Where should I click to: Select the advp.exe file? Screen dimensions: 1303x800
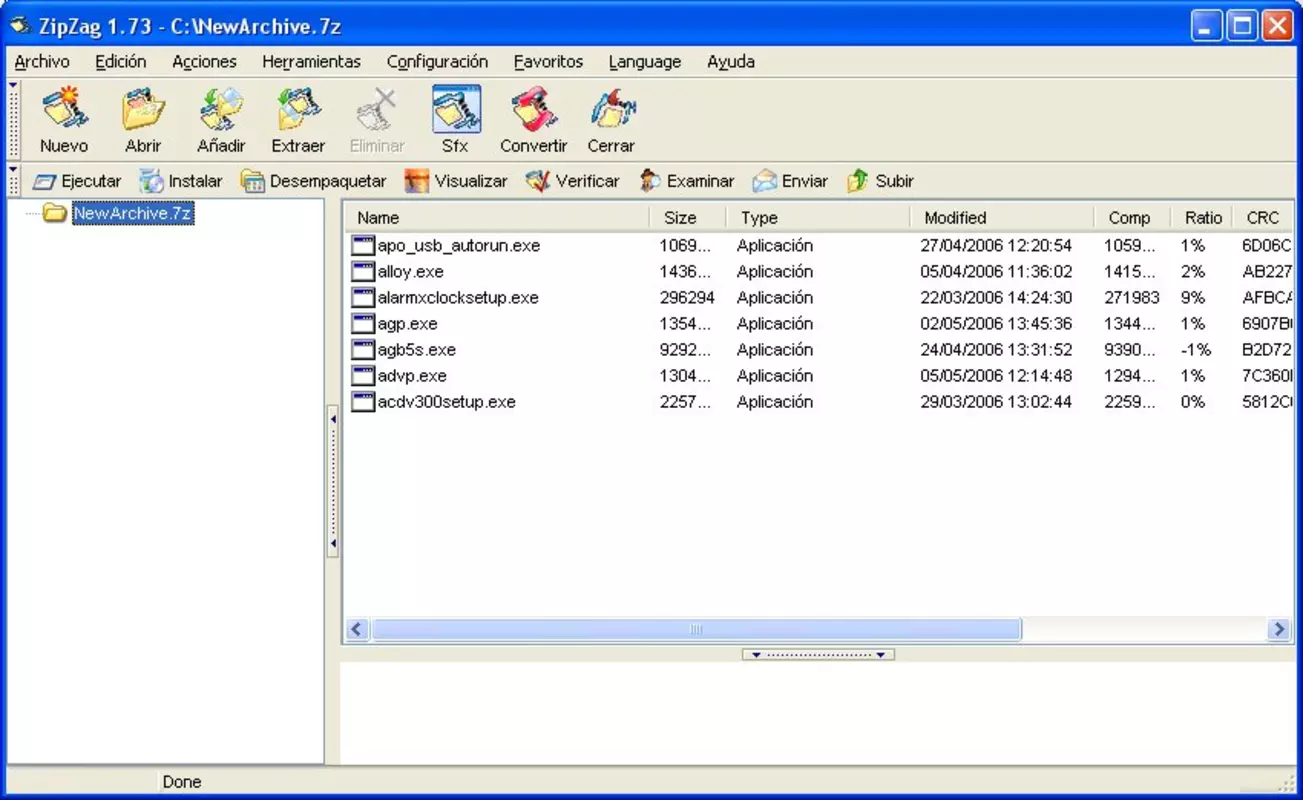tap(412, 376)
